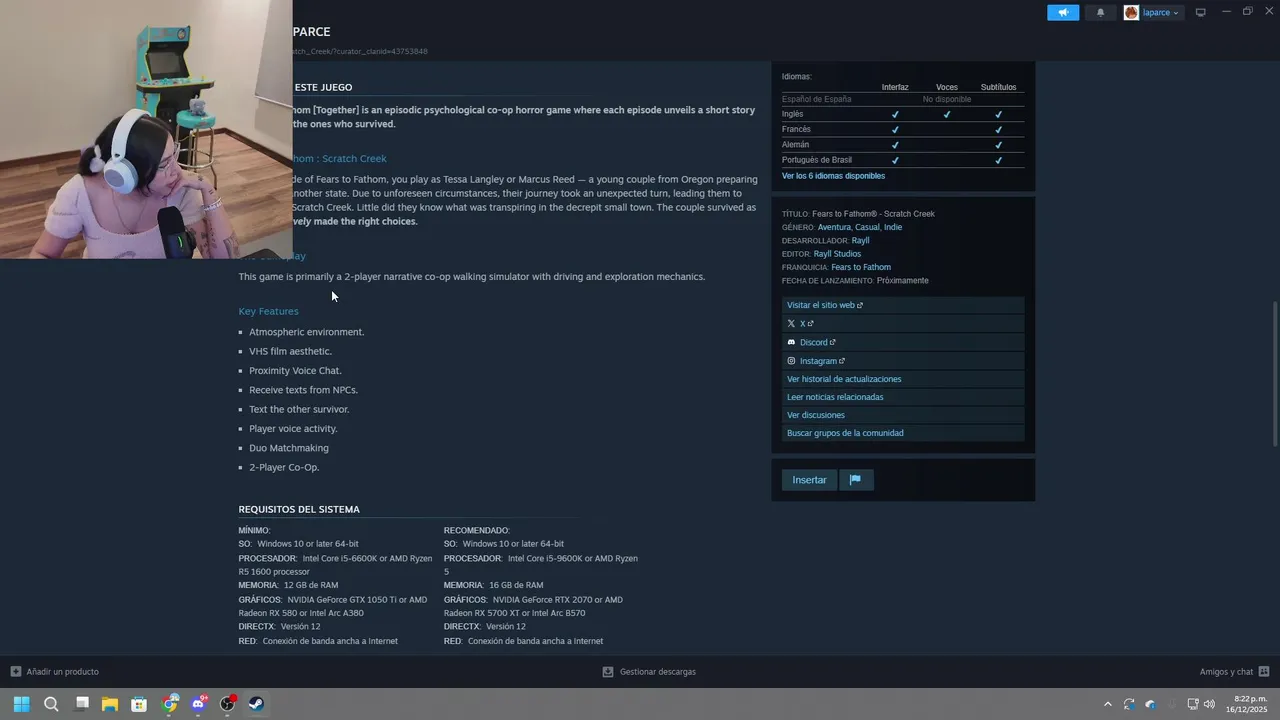Screen dimensions: 1280x720
Task: Click the Portugués de Brasil language row
Action: click(903, 160)
